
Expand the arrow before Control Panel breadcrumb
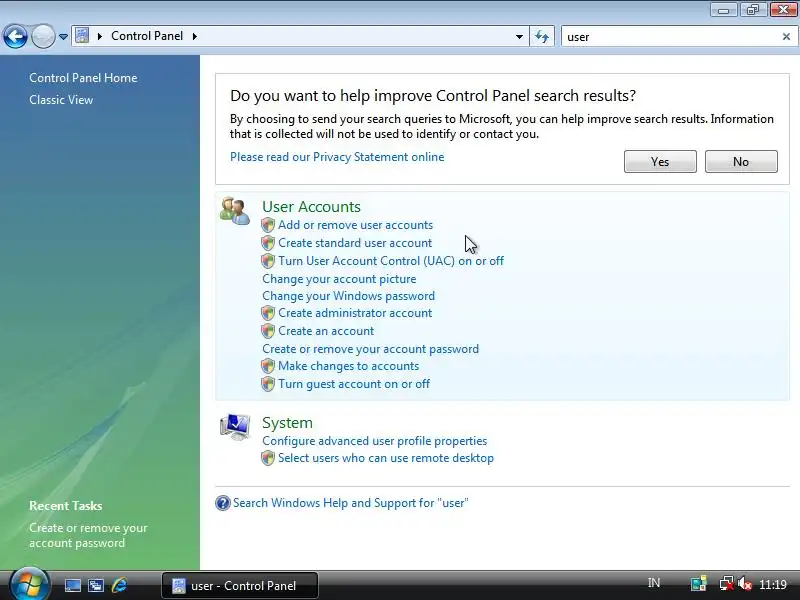pyautogui.click(x=99, y=36)
